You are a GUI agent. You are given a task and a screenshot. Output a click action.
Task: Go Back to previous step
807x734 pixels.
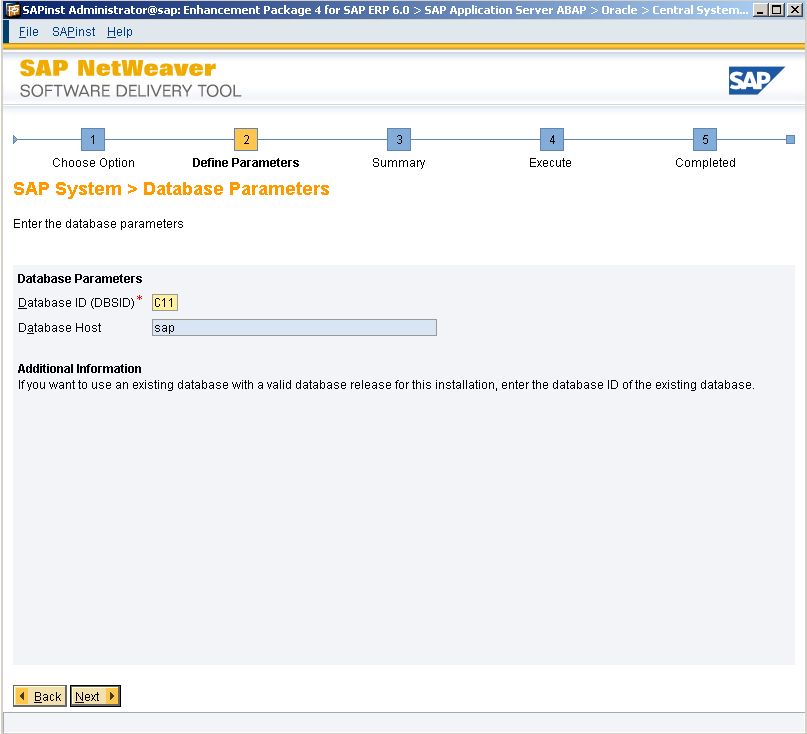pos(40,696)
